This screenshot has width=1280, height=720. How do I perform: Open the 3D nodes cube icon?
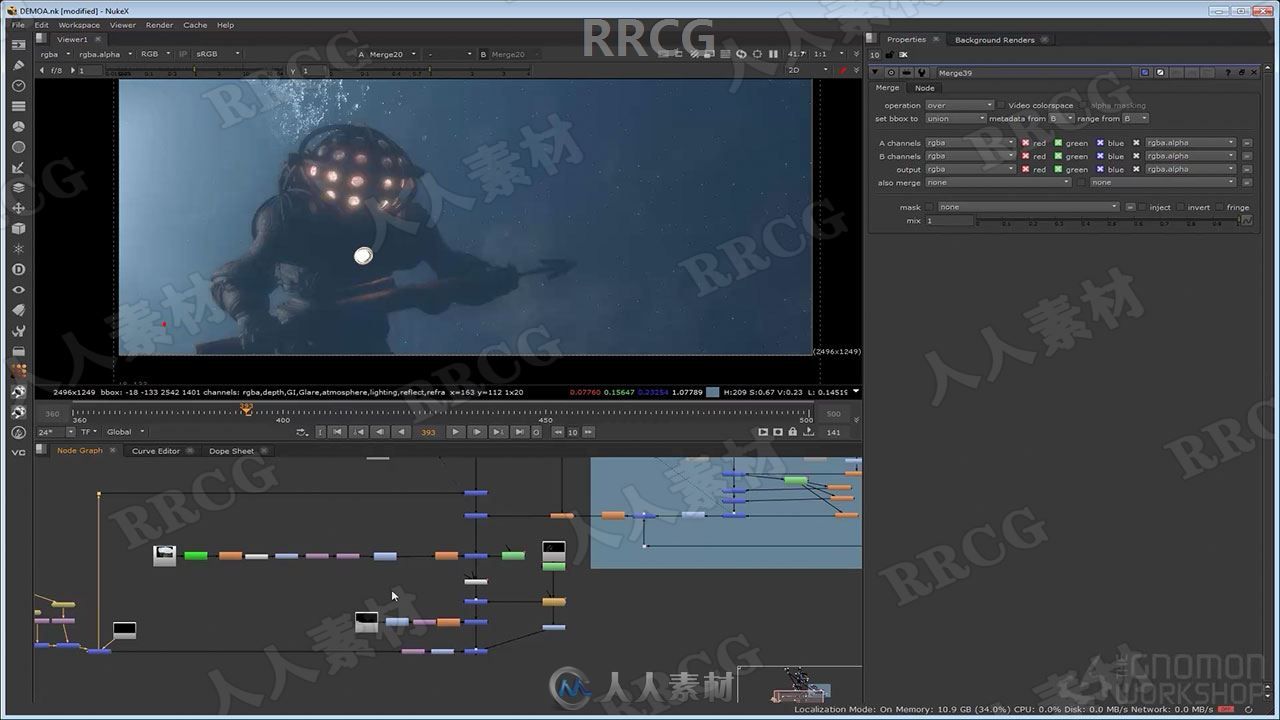(x=18, y=229)
